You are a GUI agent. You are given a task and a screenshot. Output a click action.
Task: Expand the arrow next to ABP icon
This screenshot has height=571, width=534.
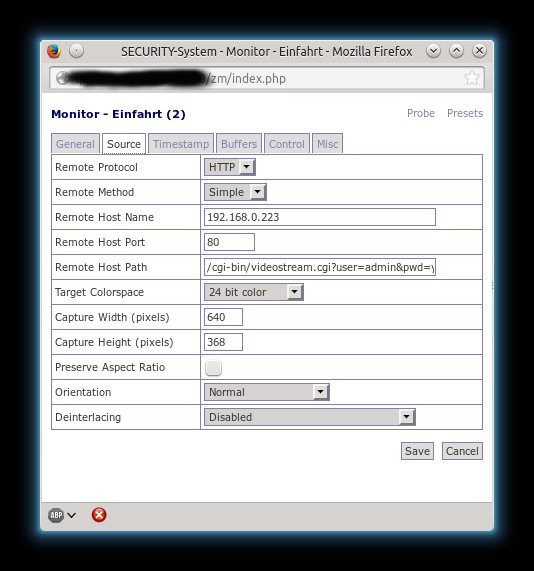(72, 515)
